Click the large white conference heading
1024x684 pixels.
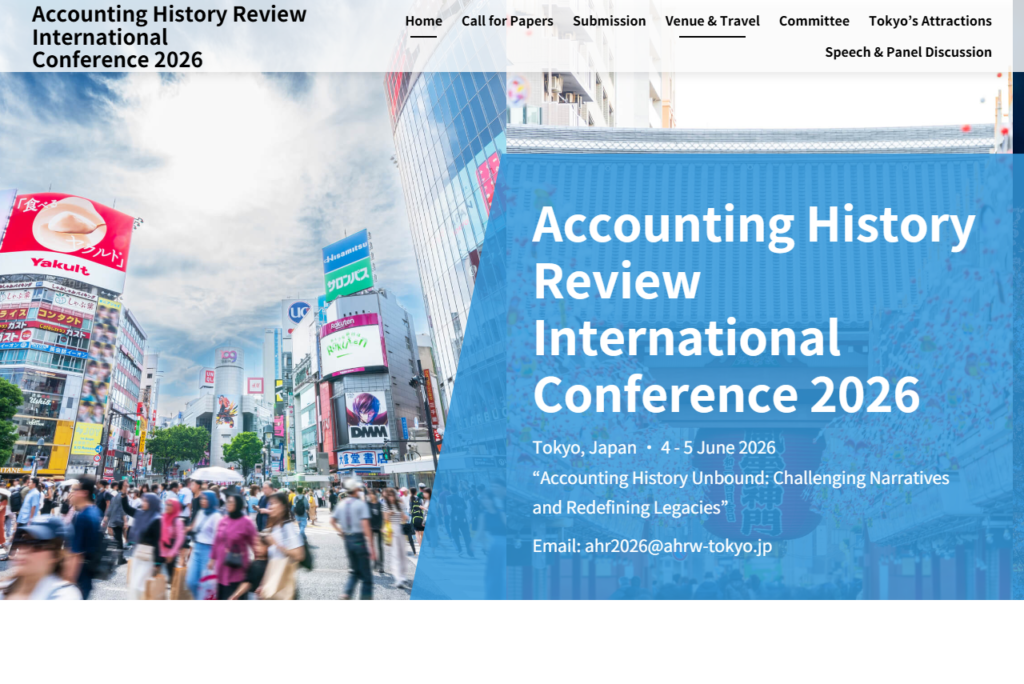click(x=753, y=309)
